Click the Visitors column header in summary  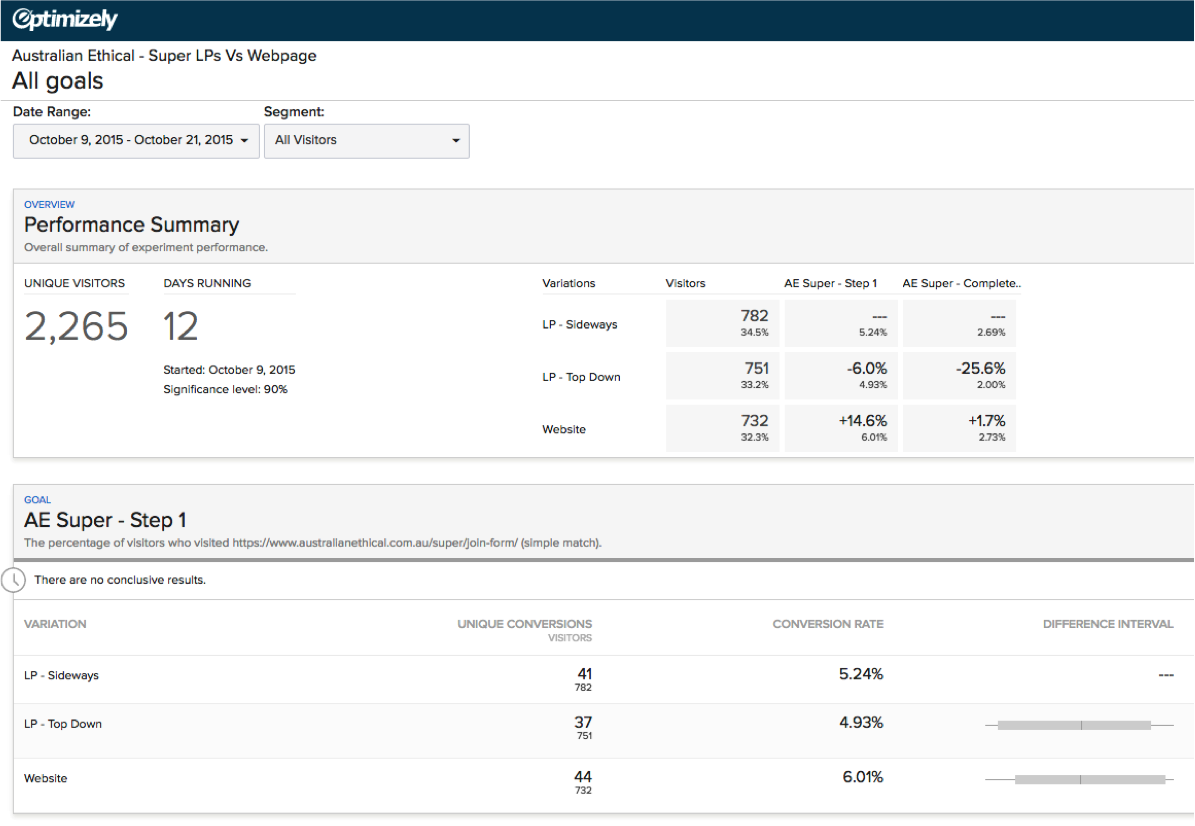coord(685,283)
